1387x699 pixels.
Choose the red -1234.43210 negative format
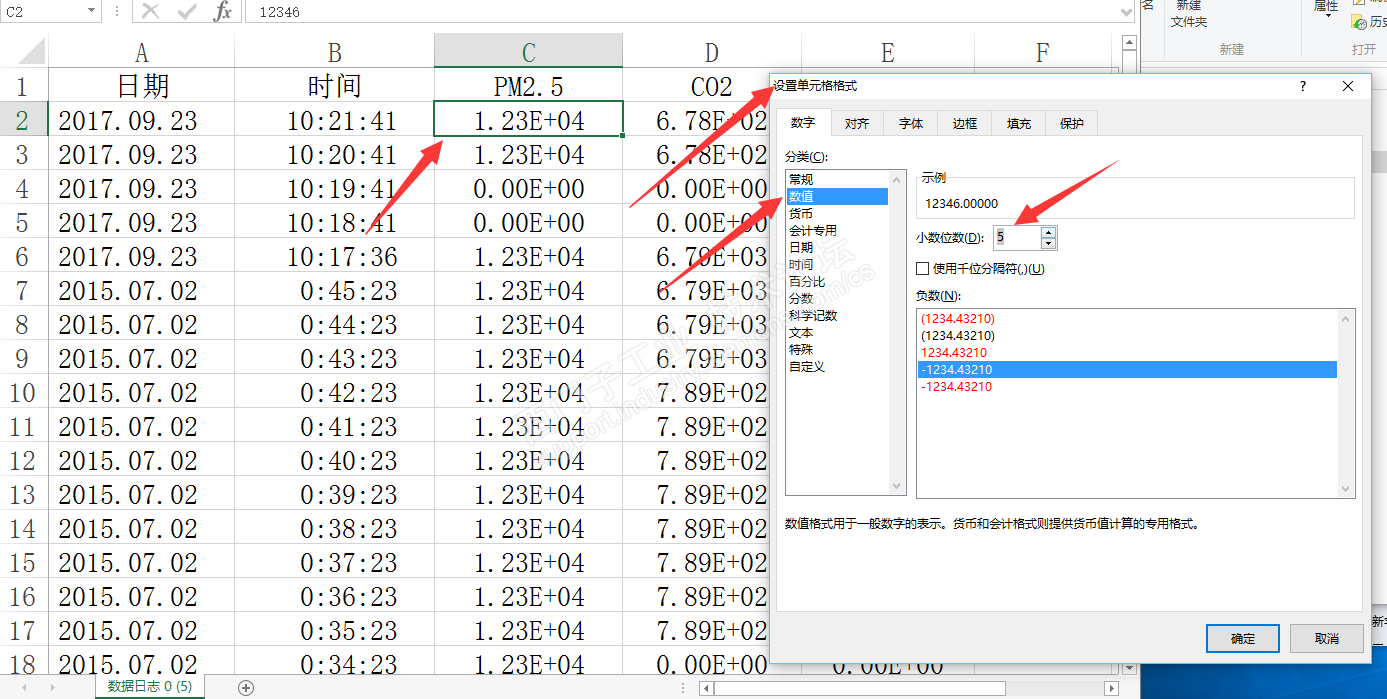1127,386
